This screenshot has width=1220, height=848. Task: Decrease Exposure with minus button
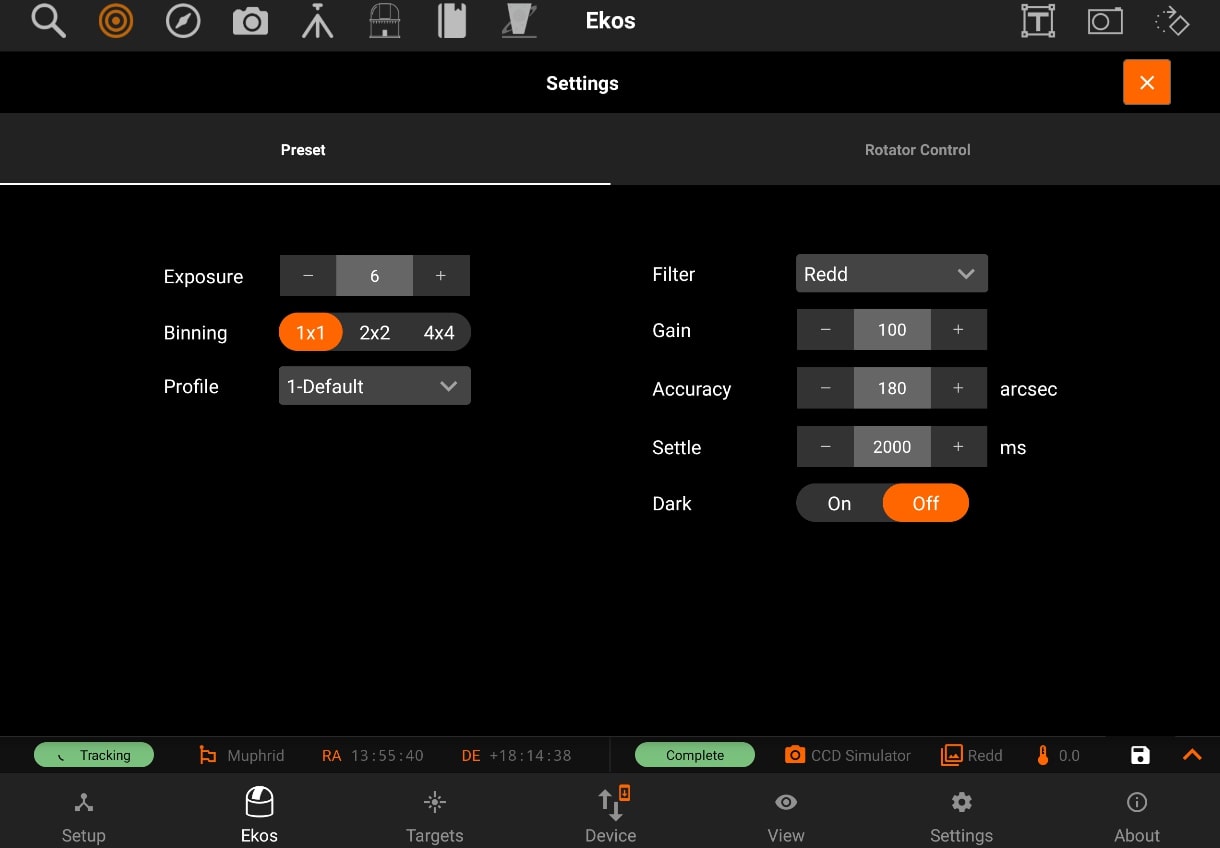click(308, 276)
